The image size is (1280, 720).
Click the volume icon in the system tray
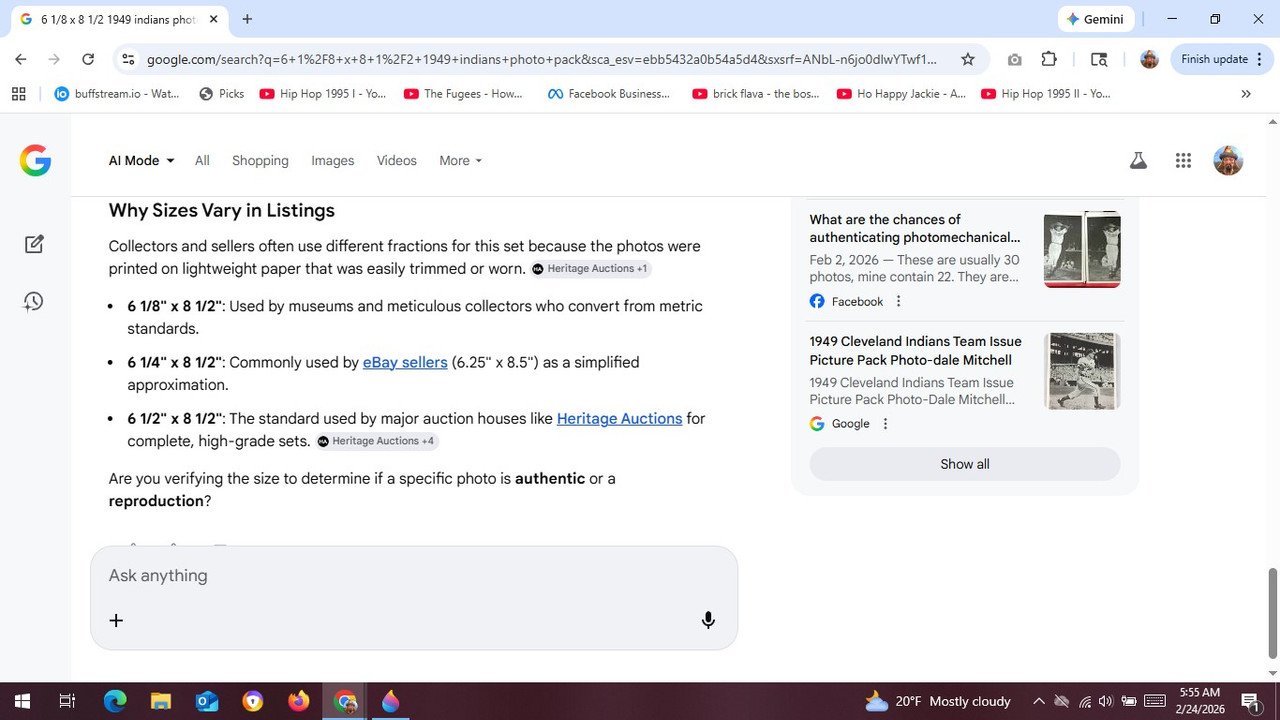1106,701
